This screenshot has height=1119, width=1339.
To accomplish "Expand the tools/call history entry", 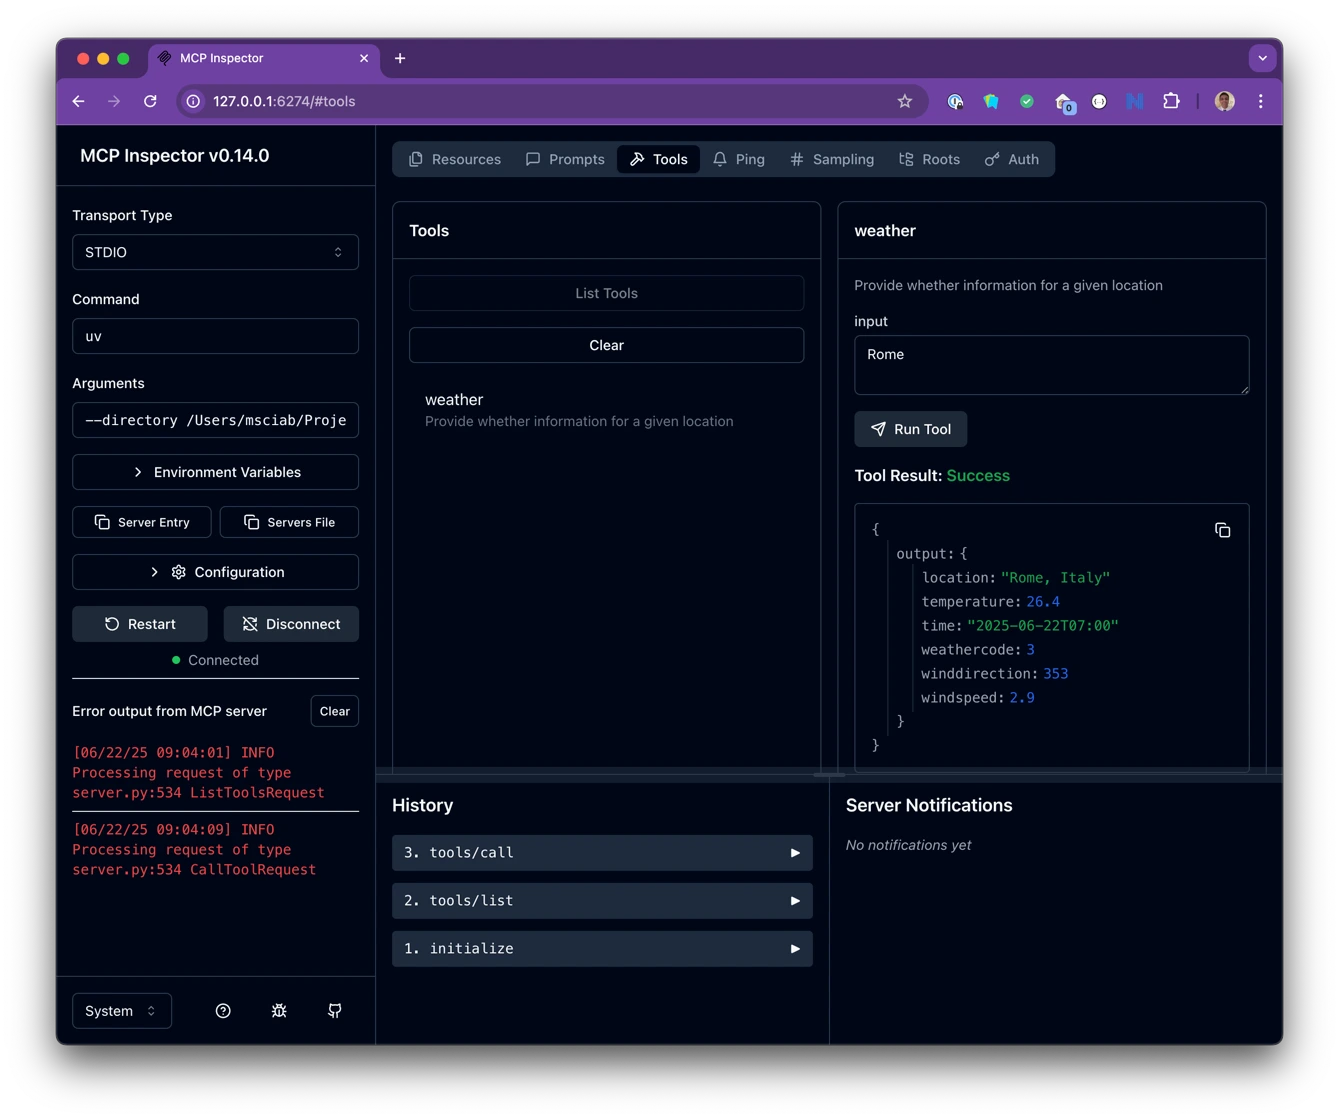I will click(602, 853).
